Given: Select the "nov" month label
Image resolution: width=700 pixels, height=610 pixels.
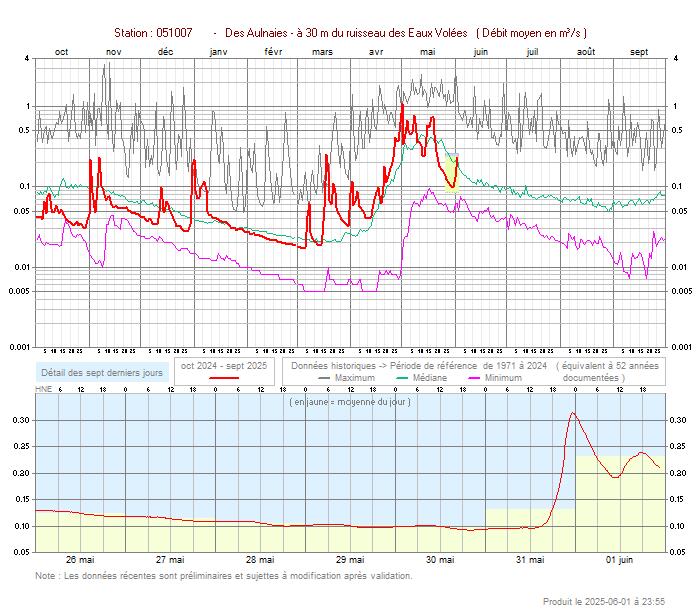Looking at the screenshot, I should pos(114,52).
